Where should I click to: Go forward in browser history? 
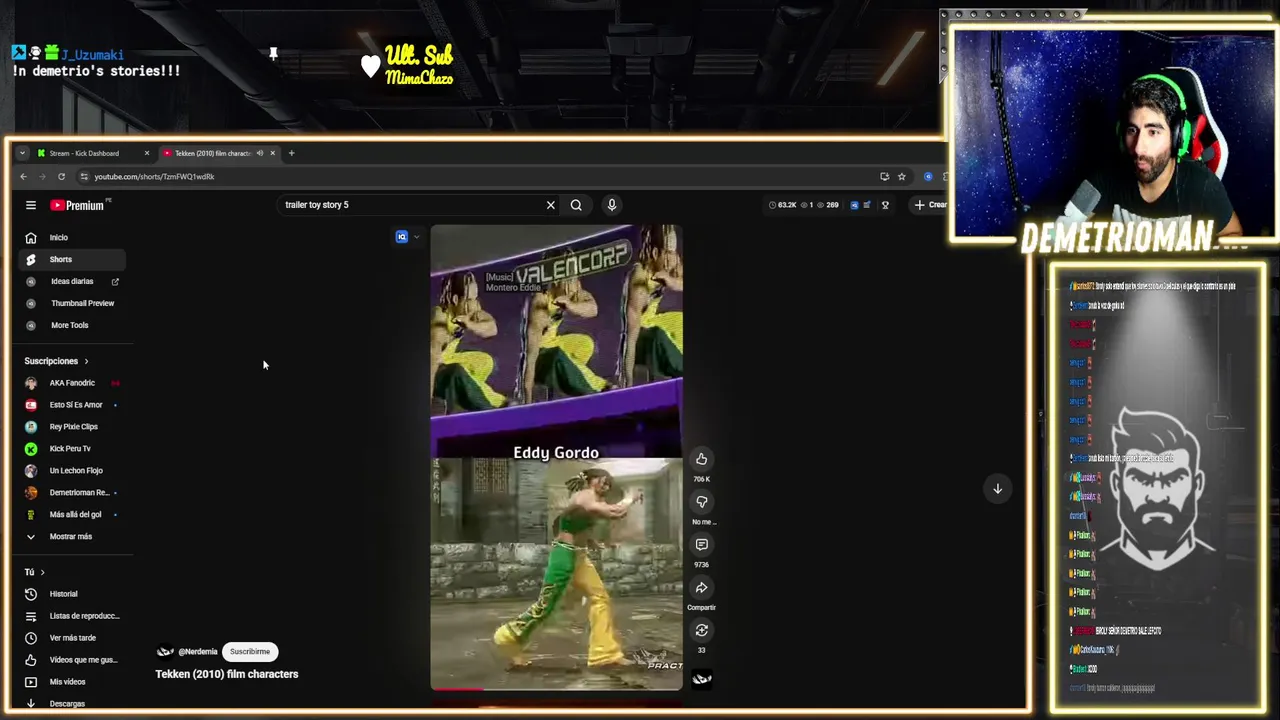[x=42, y=177]
